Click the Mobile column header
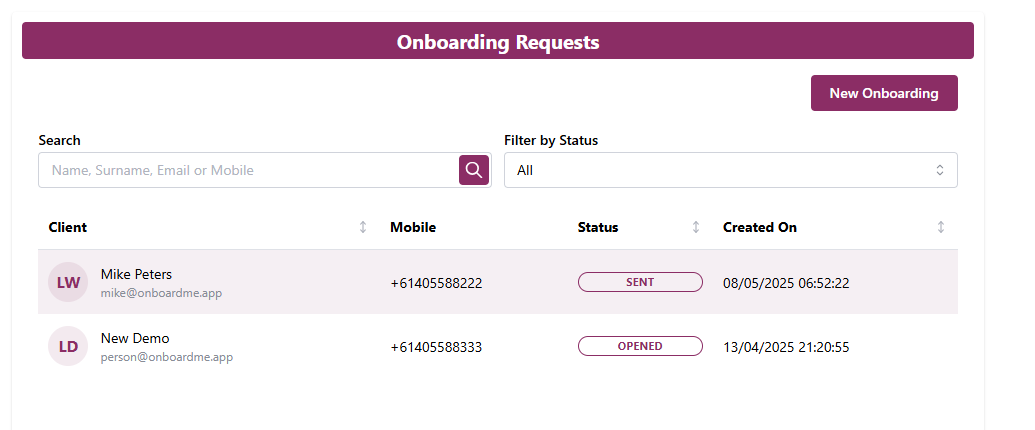This screenshot has width=1035, height=430. pos(413,227)
